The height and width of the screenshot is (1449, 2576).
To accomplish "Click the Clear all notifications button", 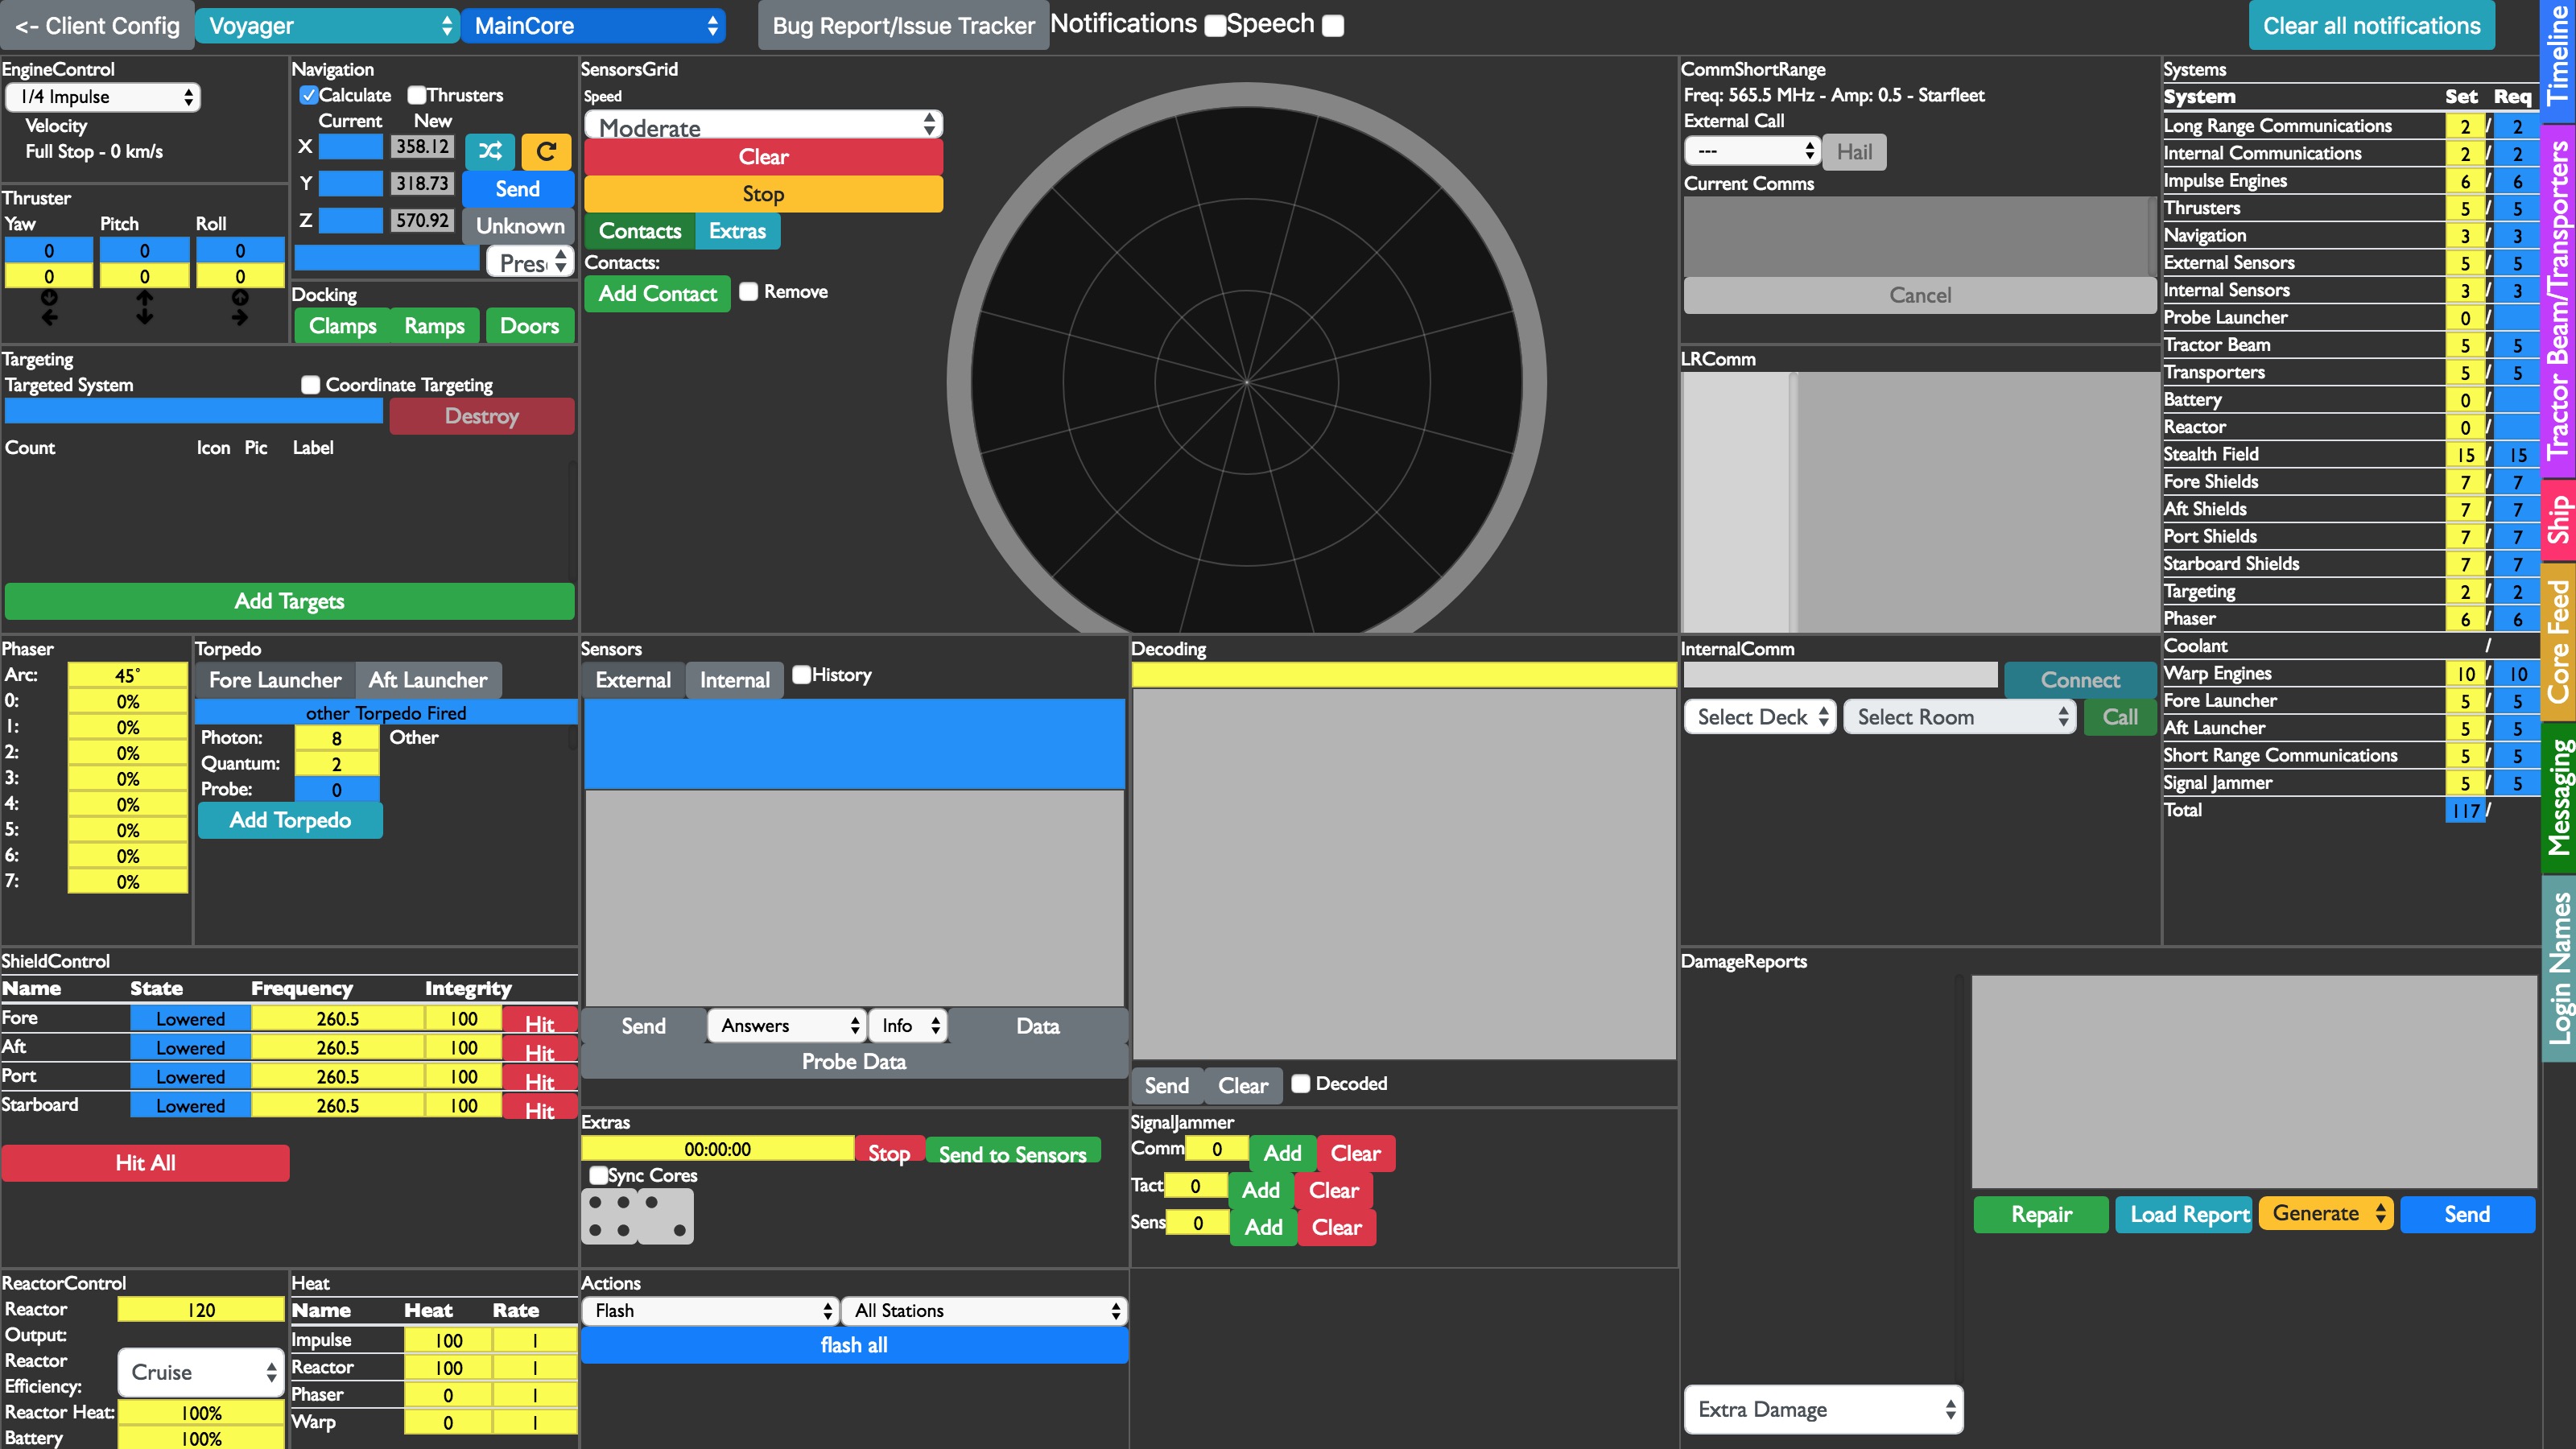I will click(2371, 26).
